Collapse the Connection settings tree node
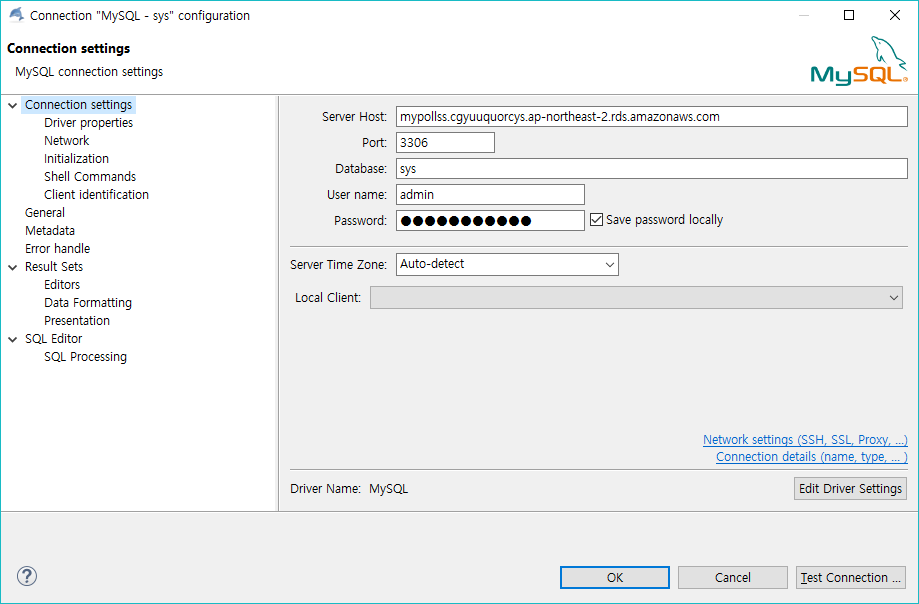Viewport: 919px width, 604px height. point(12,105)
